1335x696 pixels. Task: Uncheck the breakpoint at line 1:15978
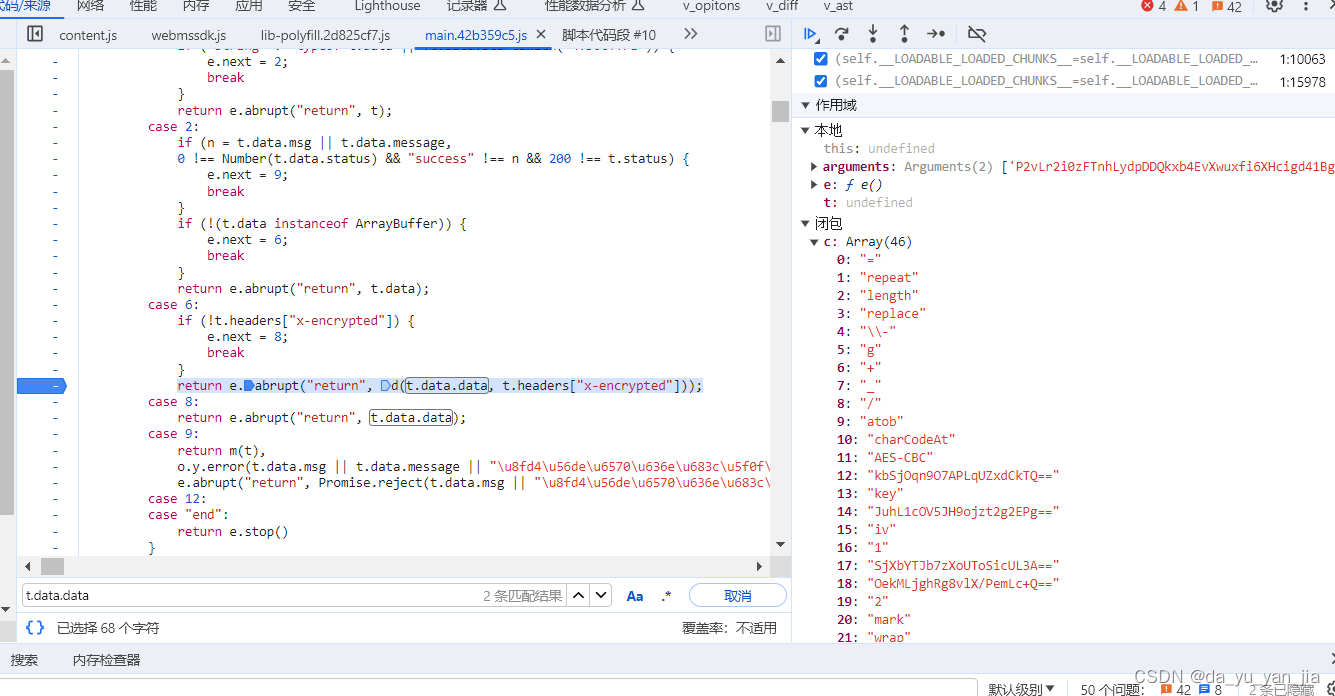coord(820,80)
